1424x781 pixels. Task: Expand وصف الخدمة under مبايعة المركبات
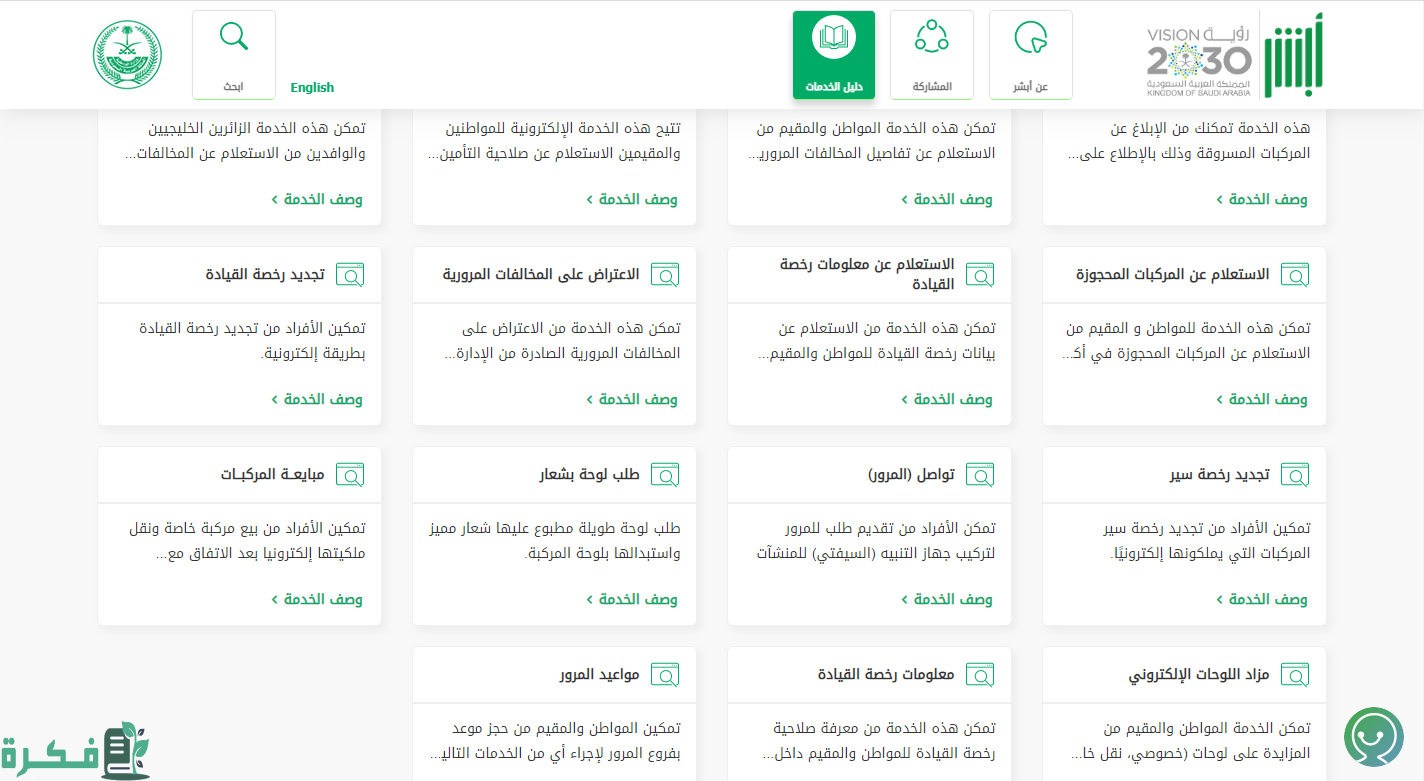pos(316,599)
